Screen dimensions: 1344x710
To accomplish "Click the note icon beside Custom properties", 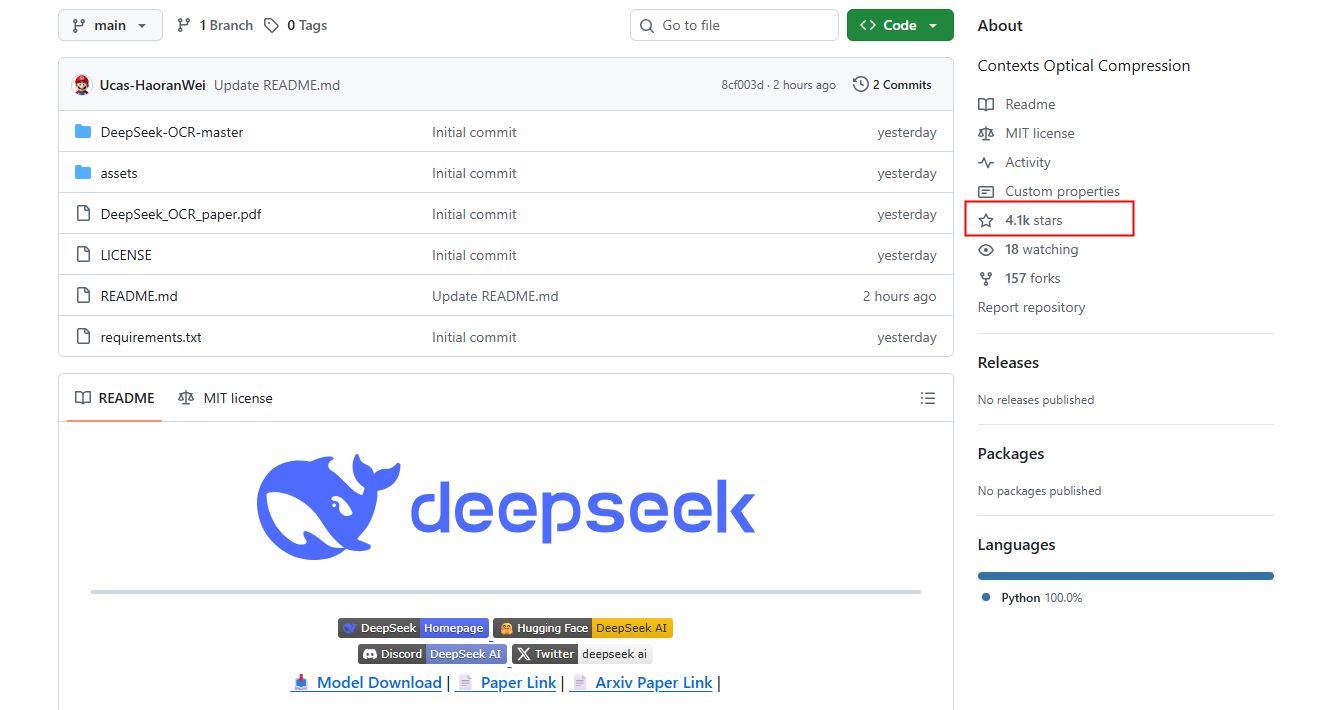I will coord(986,191).
